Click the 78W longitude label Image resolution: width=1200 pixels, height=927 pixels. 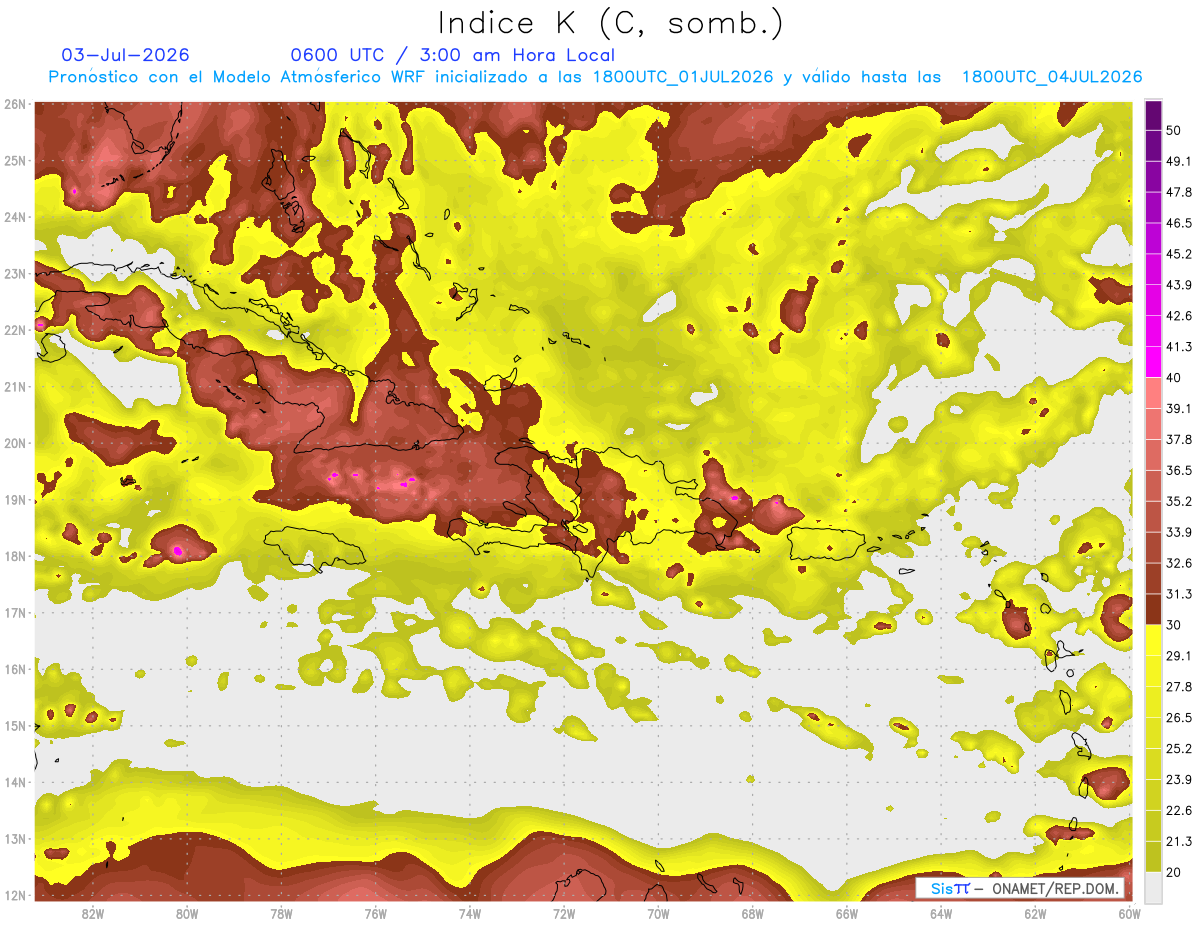281,913
